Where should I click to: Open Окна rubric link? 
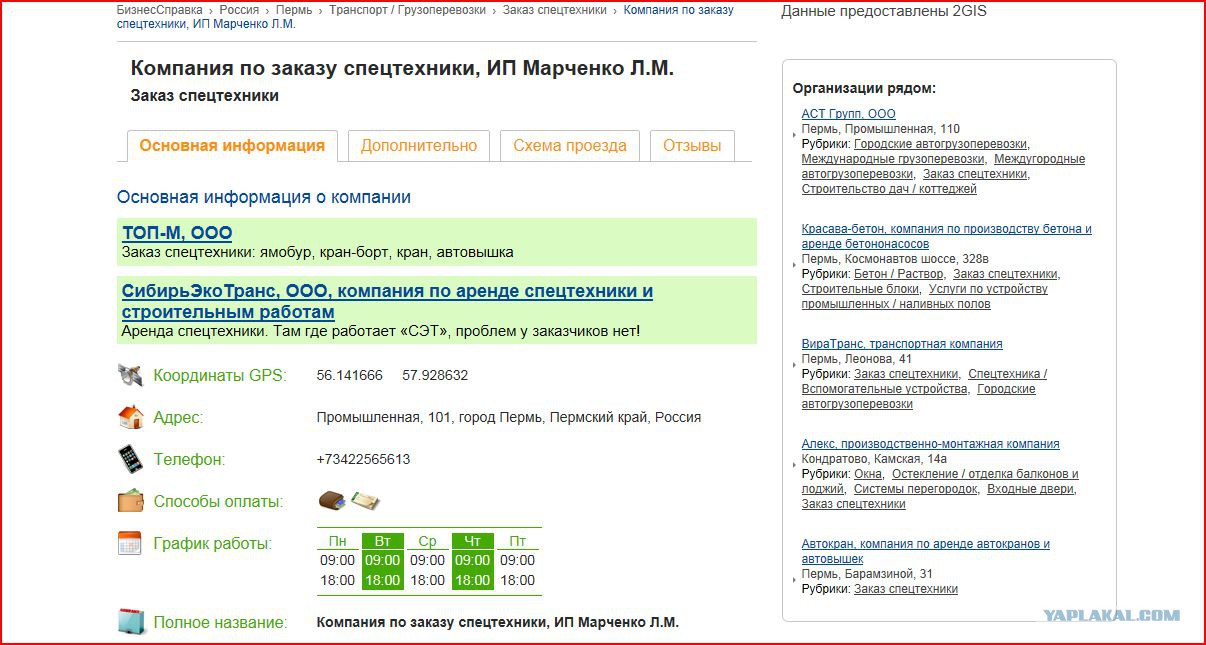(868, 474)
